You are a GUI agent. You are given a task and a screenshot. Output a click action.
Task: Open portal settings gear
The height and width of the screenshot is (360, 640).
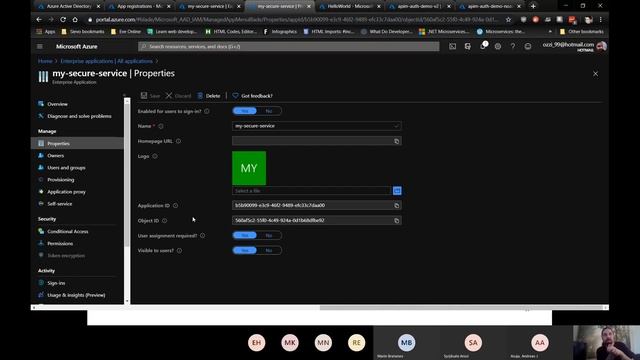click(x=498, y=47)
